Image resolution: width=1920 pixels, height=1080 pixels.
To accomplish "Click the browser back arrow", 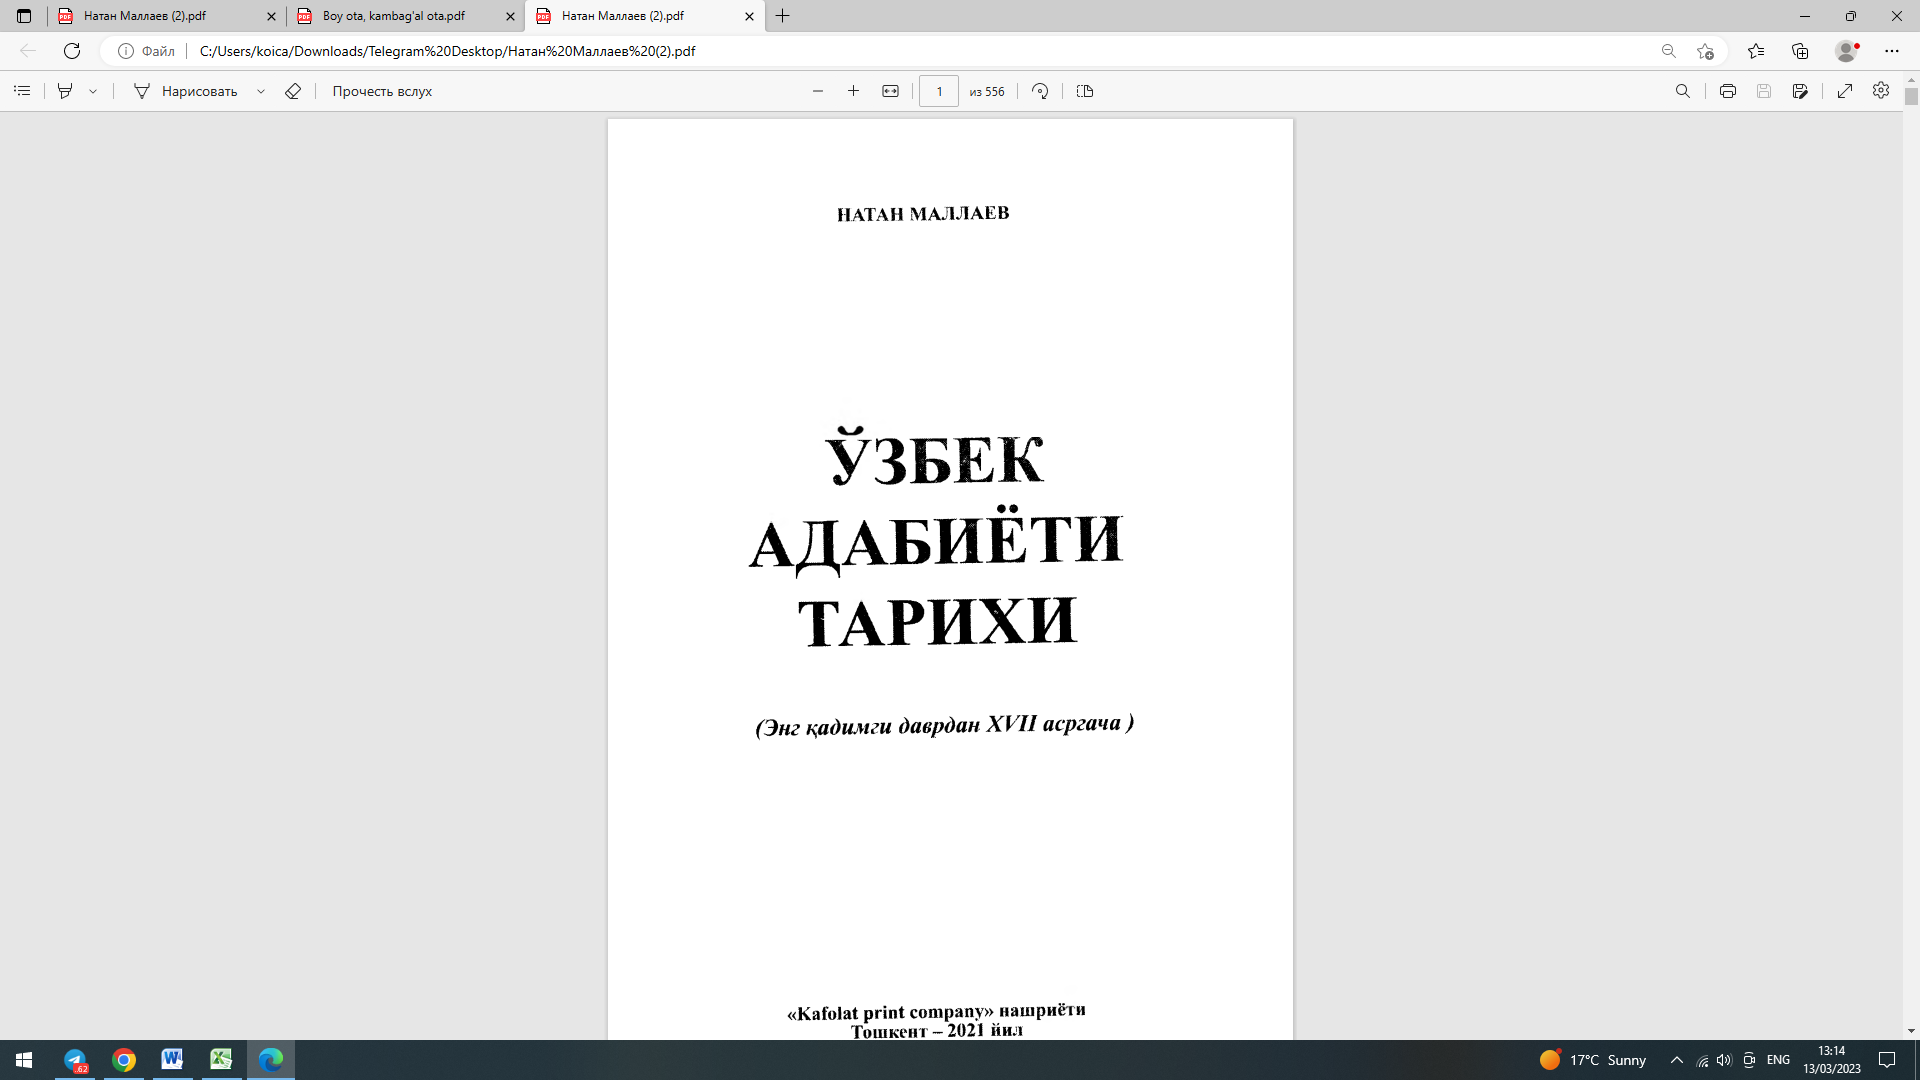I will coord(28,51).
